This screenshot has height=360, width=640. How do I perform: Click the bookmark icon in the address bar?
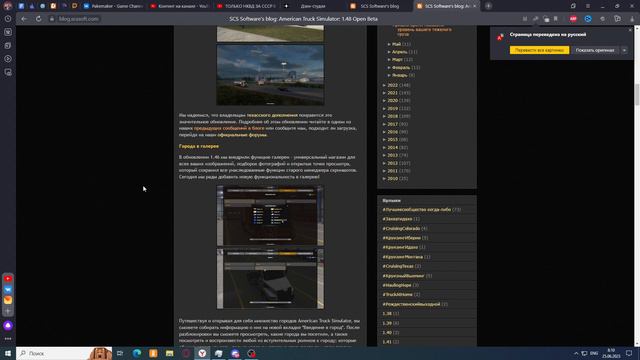556,19
